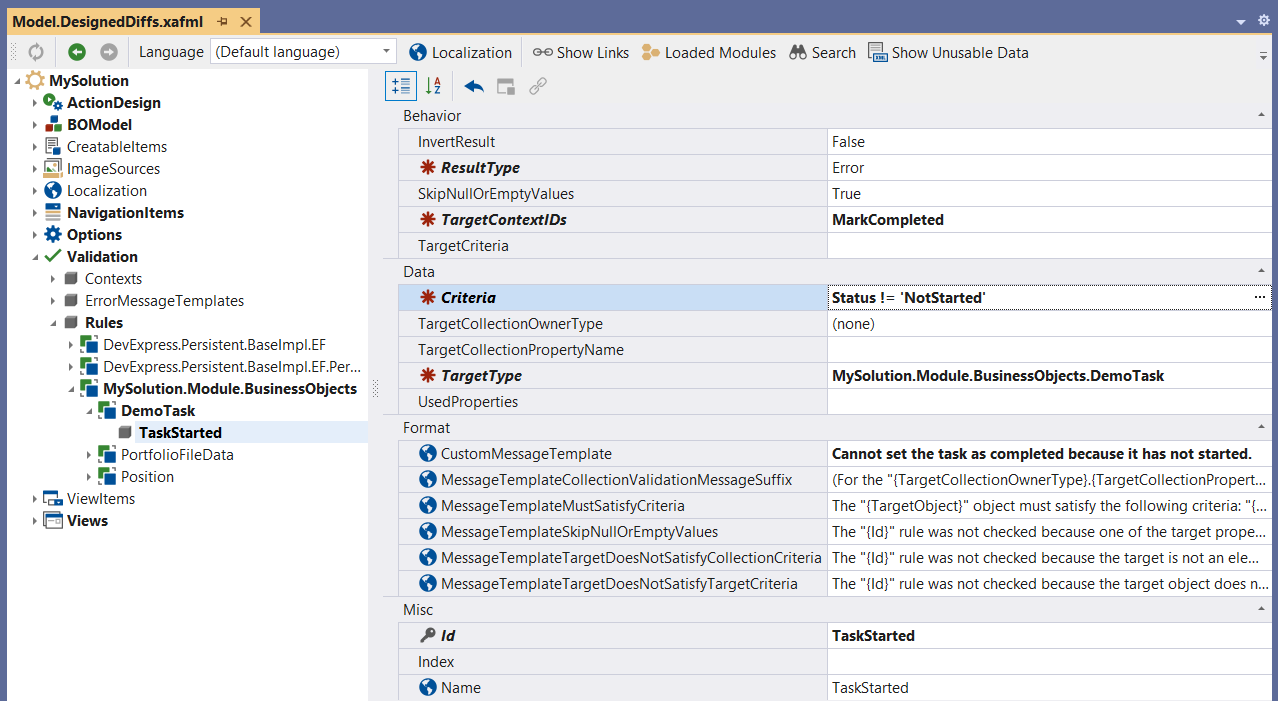Screen dimensions: 1278x701
Task: Click the TargetCollectionOwnerType value (none)
Action: click(x=854, y=324)
